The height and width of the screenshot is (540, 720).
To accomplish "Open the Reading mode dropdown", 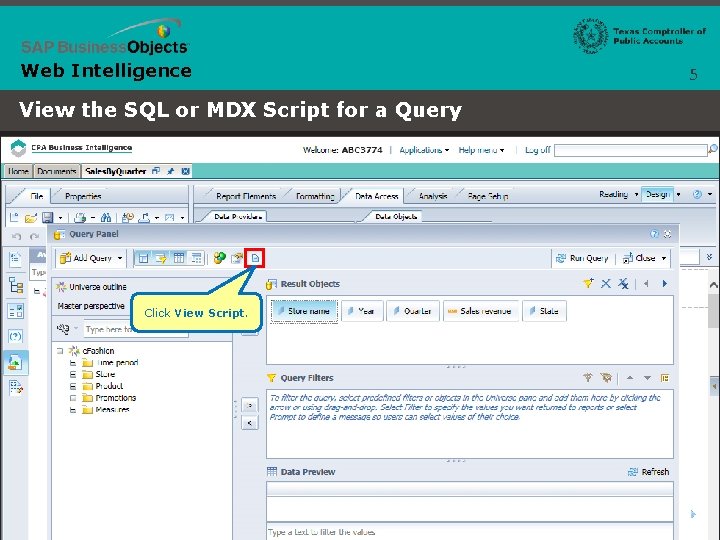I will 636,194.
